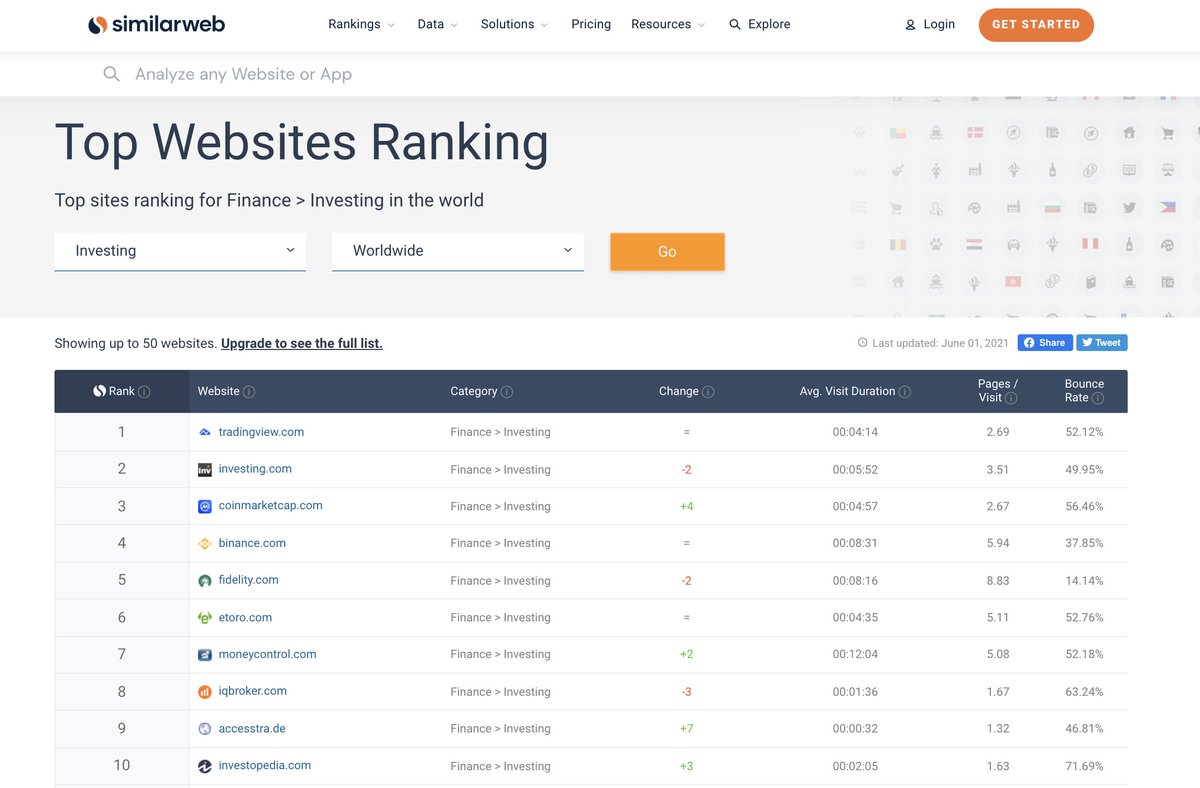The height and width of the screenshot is (788, 1200).
Task: Click rank number 10 cell
Action: click(122, 766)
